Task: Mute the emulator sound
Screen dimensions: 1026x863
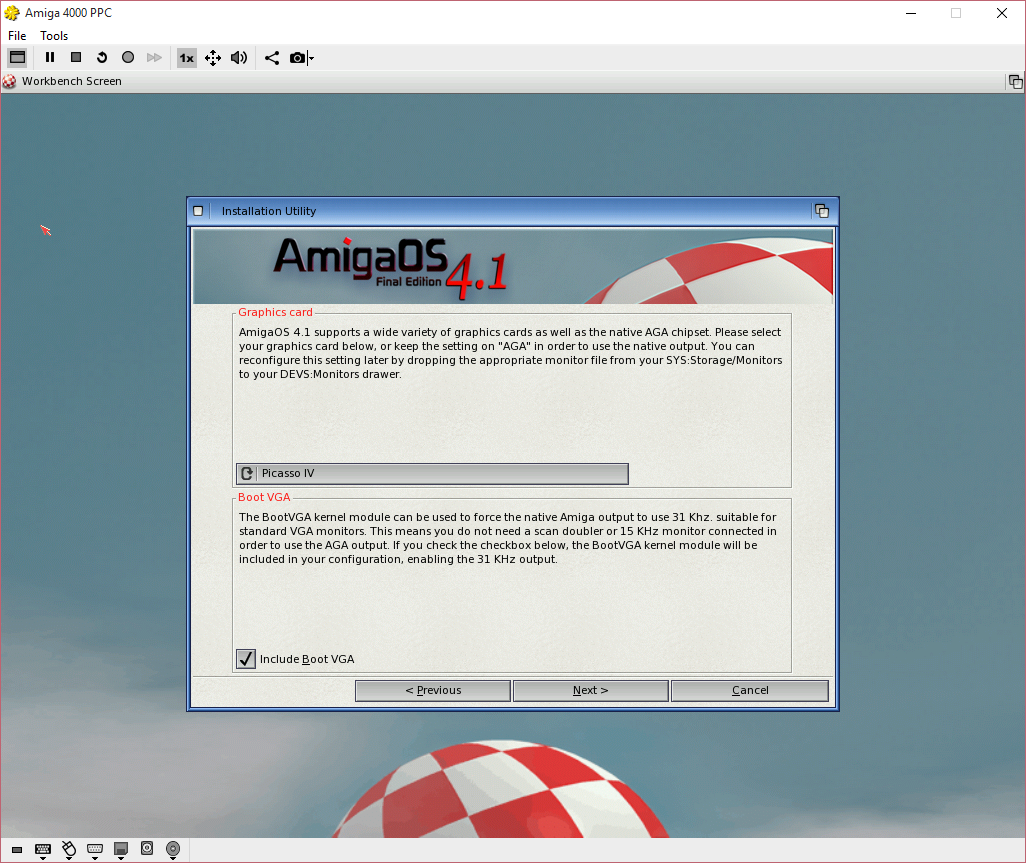Action: pyautogui.click(x=239, y=58)
